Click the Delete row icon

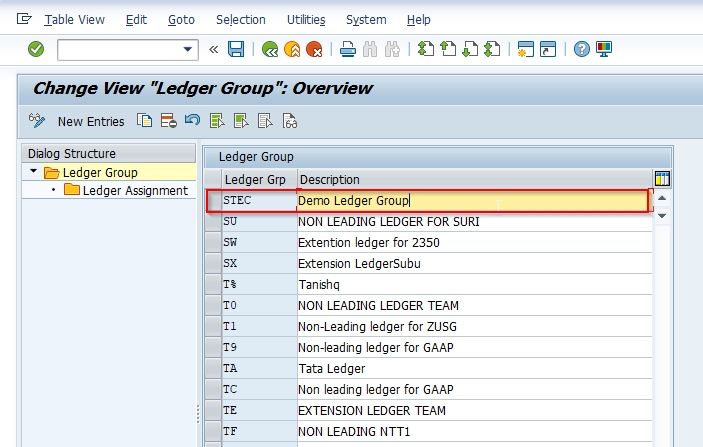click(169, 121)
